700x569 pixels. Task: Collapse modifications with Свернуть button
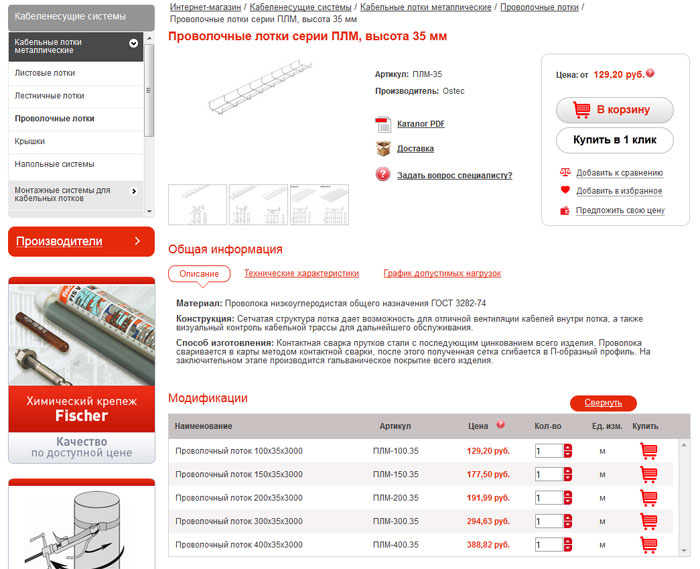(x=603, y=403)
